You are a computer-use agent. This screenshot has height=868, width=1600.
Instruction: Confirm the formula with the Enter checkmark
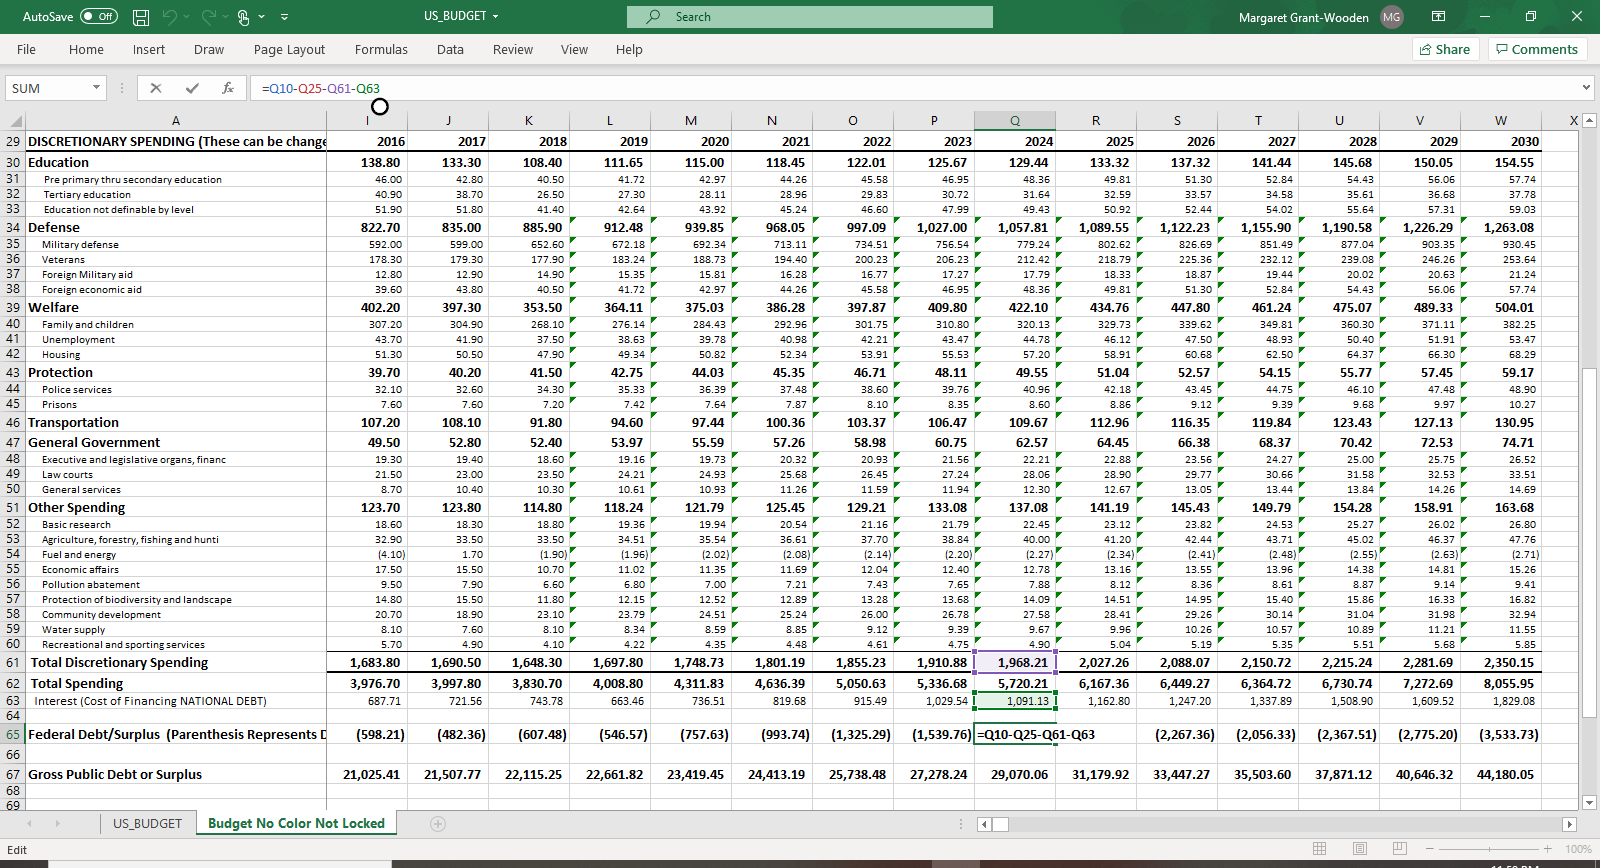pos(192,88)
